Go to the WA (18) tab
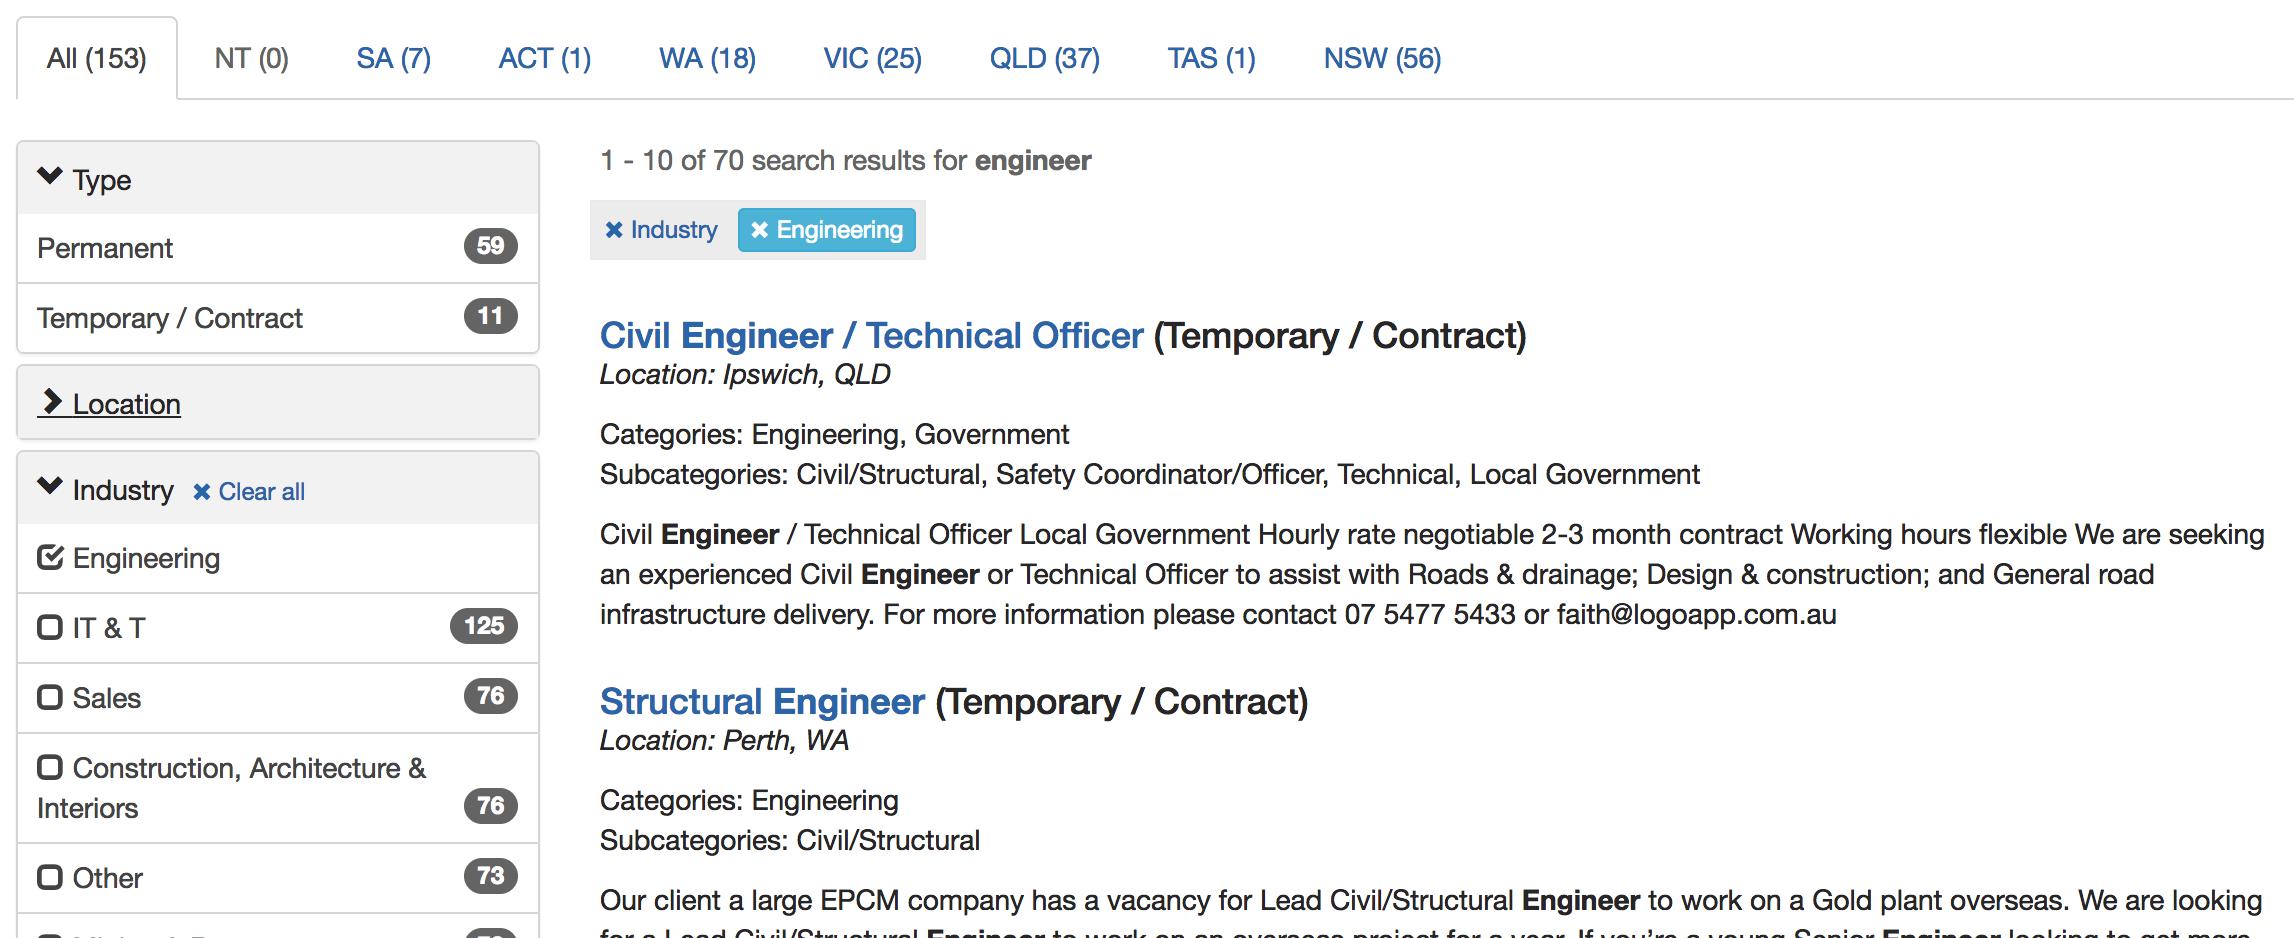 point(707,59)
